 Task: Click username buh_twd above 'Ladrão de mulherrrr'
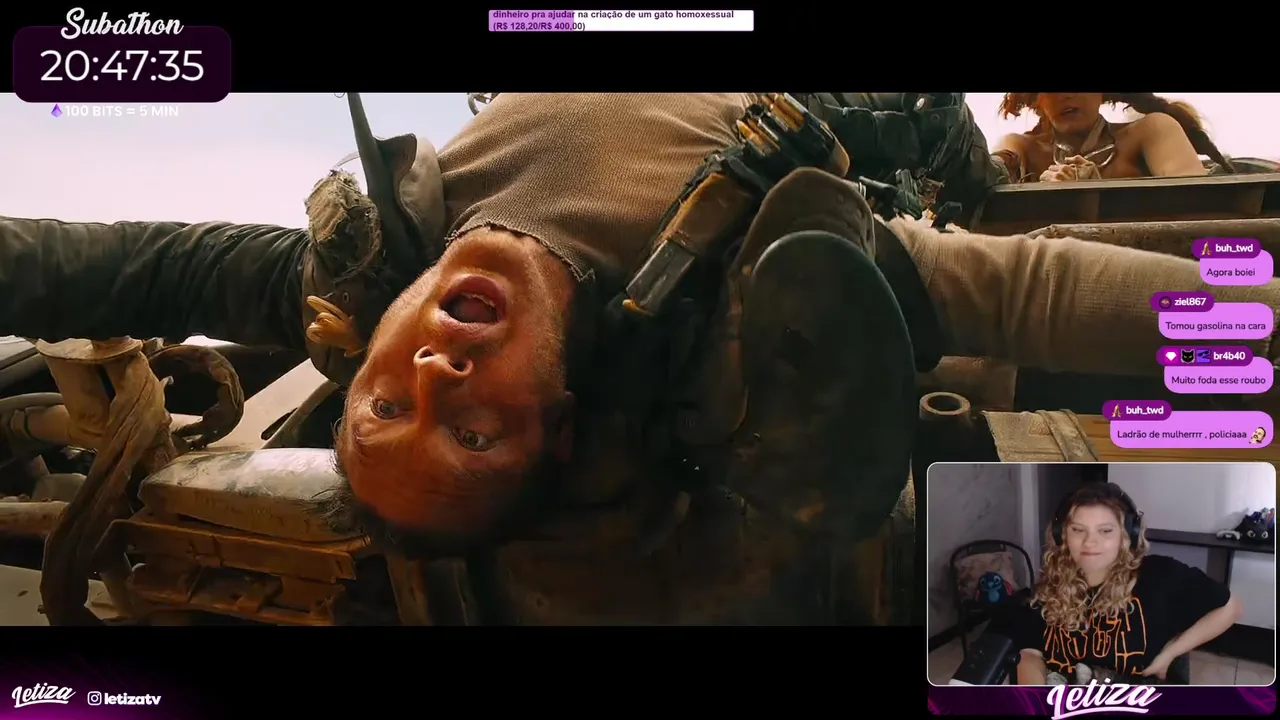(x=1145, y=410)
